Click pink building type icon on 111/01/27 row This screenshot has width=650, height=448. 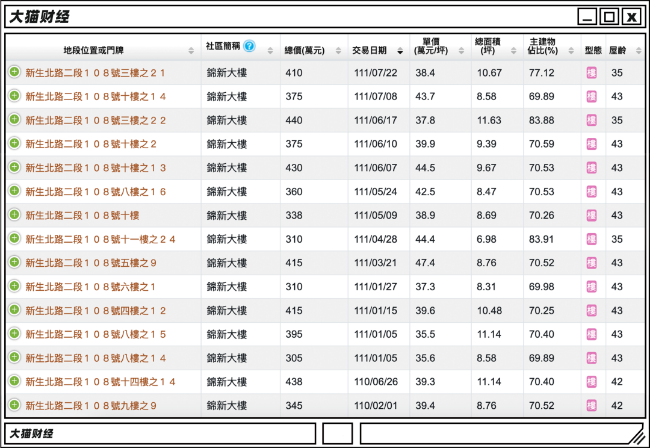pos(592,287)
